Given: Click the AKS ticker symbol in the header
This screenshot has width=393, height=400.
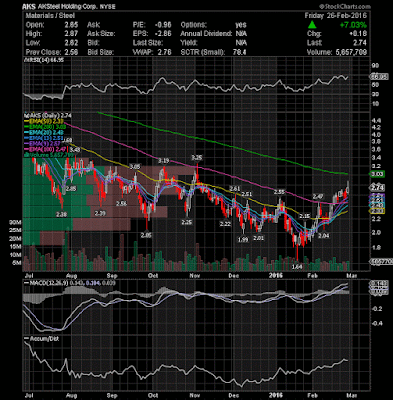Looking at the screenshot, I should click(28, 7).
